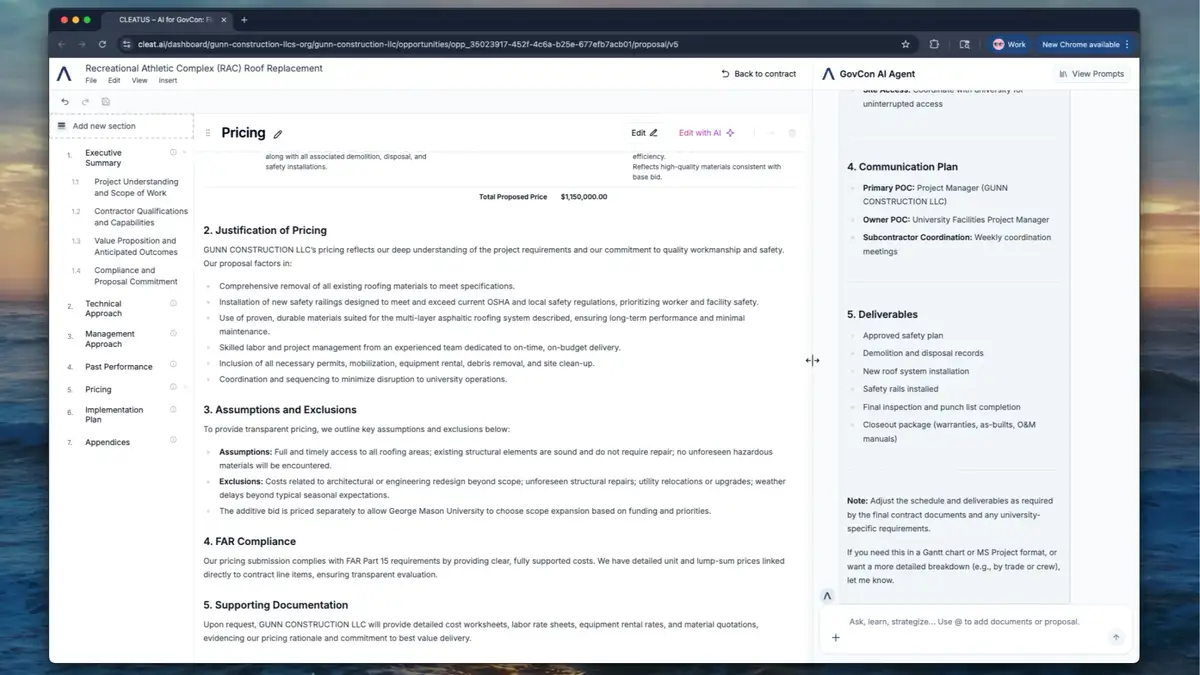Select Project Understanding and Scope of Work
1200x675 pixels.
point(136,187)
